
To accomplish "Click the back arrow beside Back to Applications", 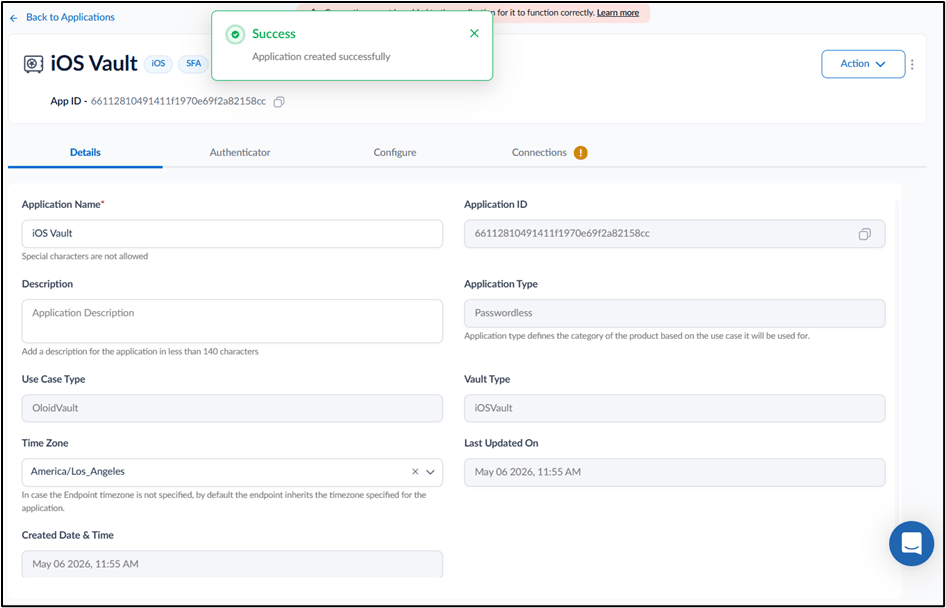I will 14,18.
